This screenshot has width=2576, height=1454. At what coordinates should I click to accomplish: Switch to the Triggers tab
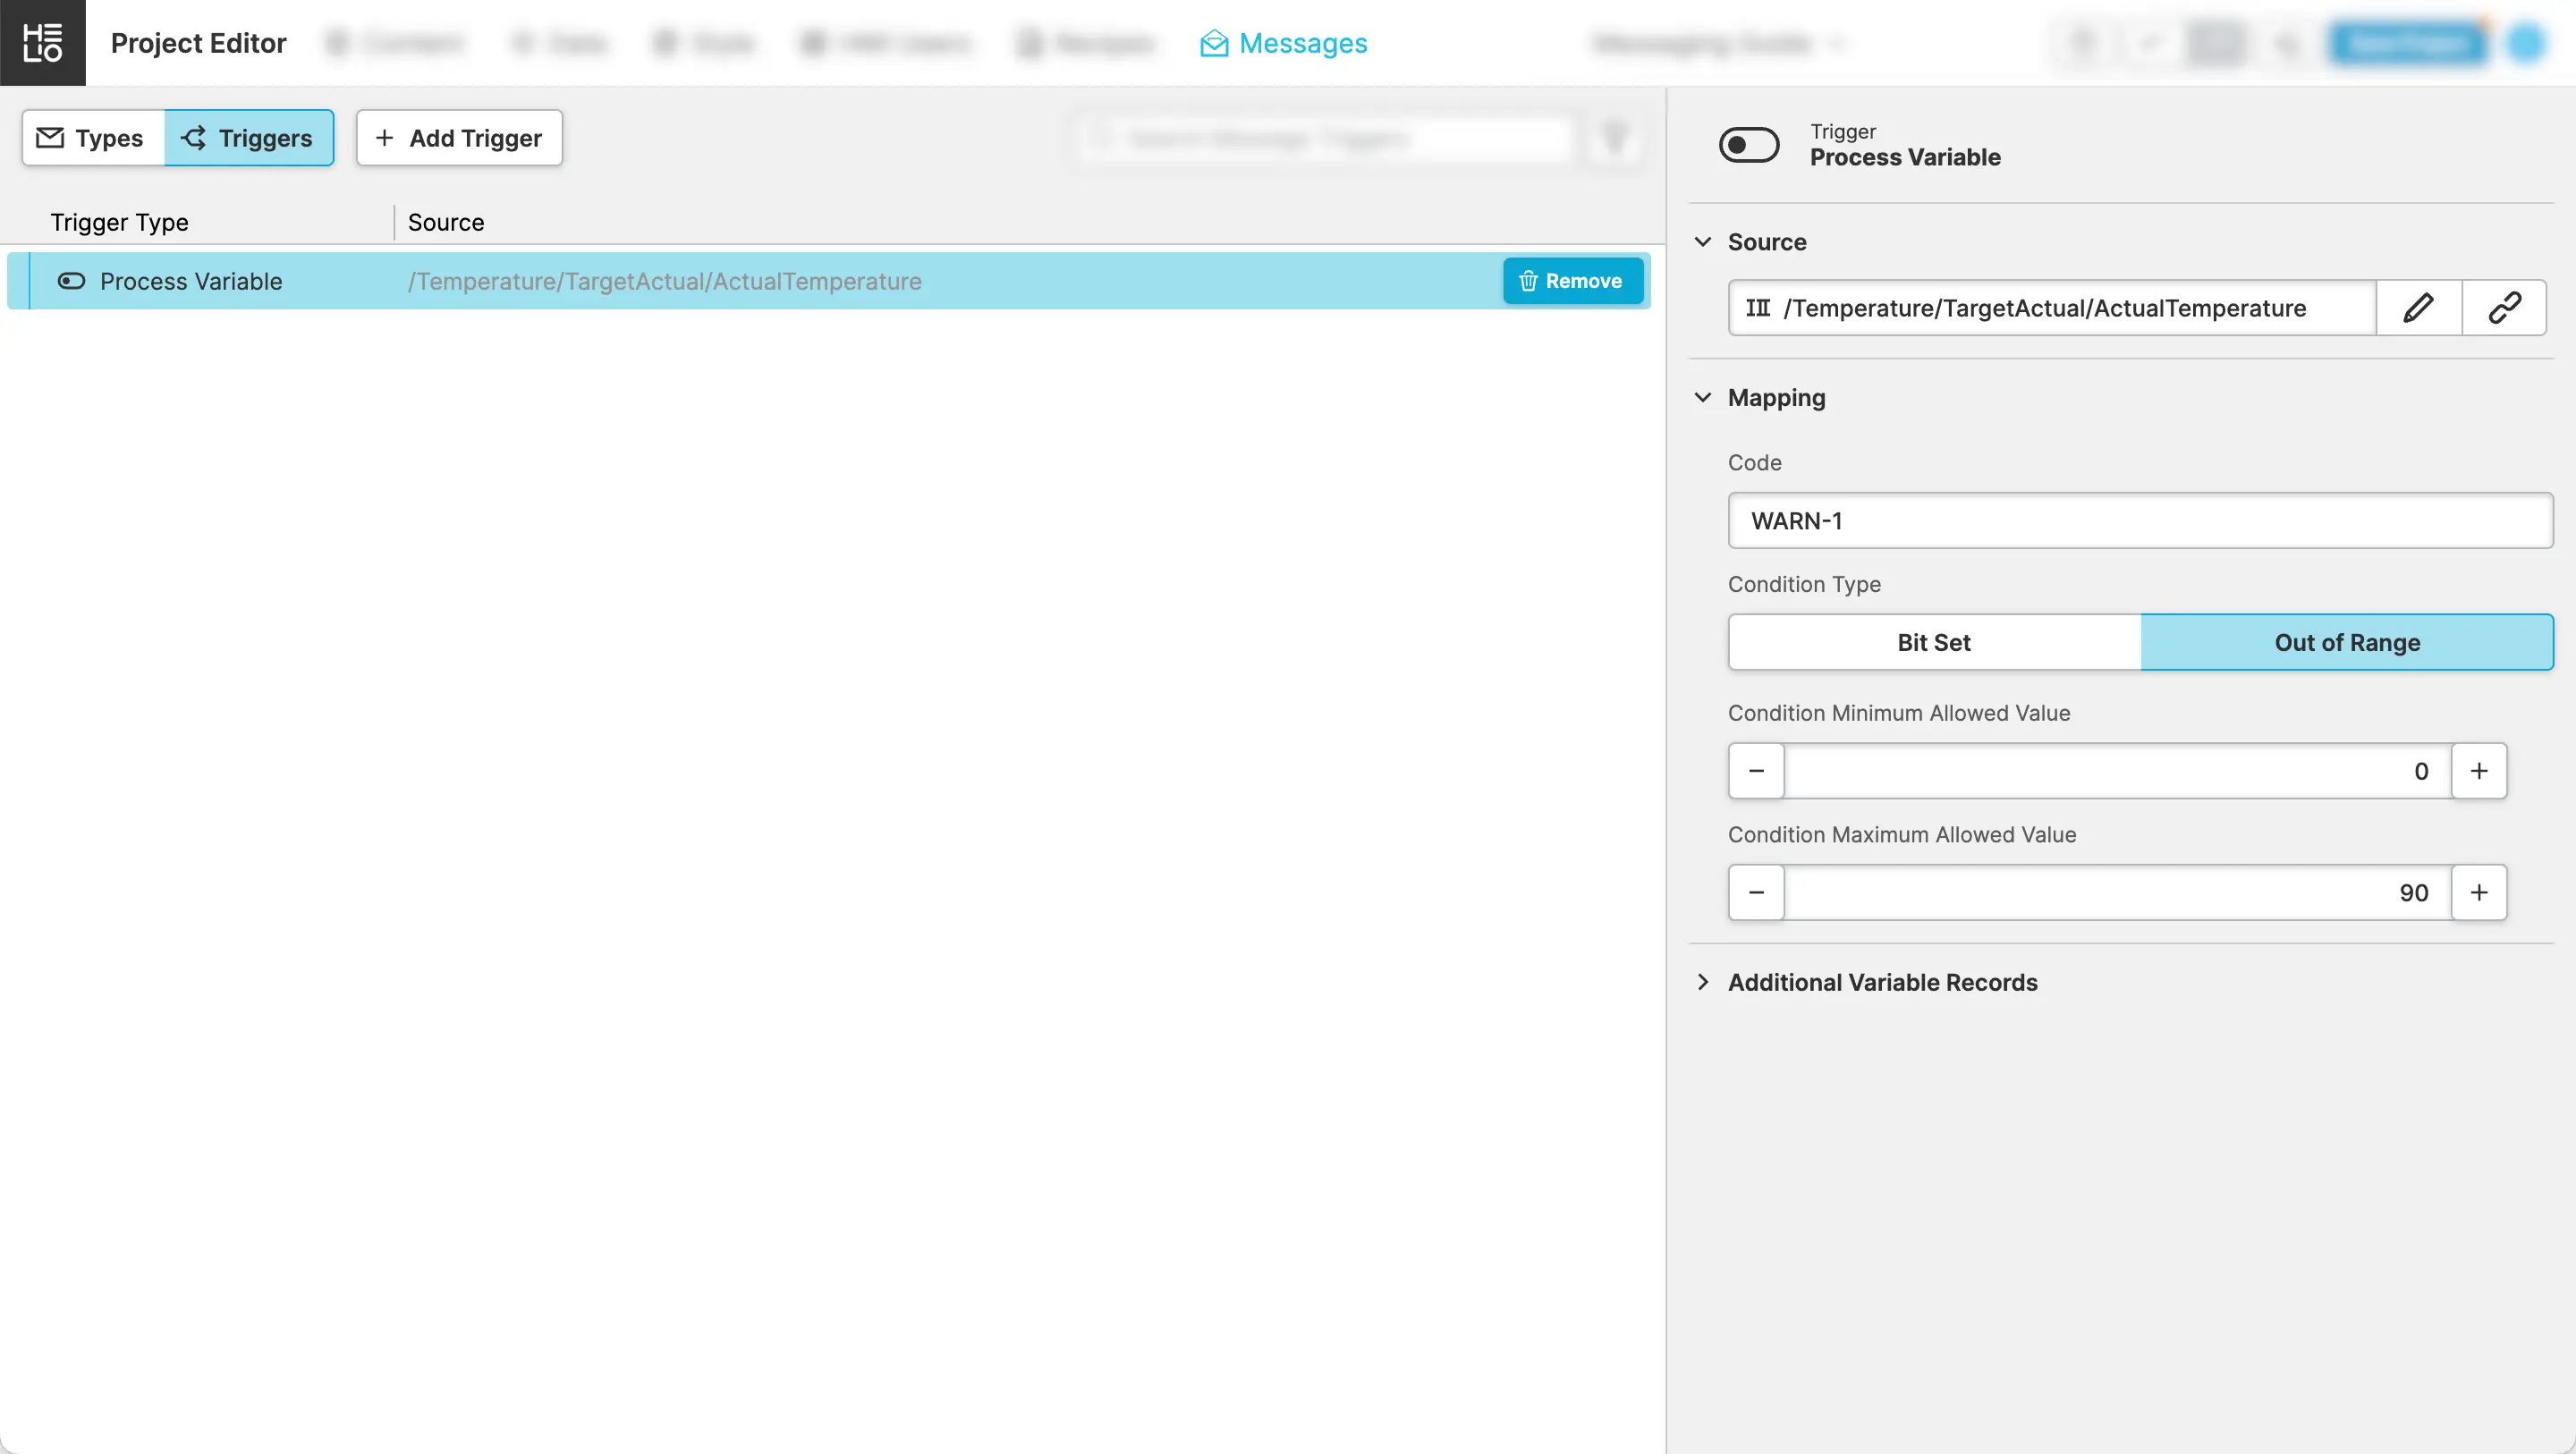(x=248, y=138)
